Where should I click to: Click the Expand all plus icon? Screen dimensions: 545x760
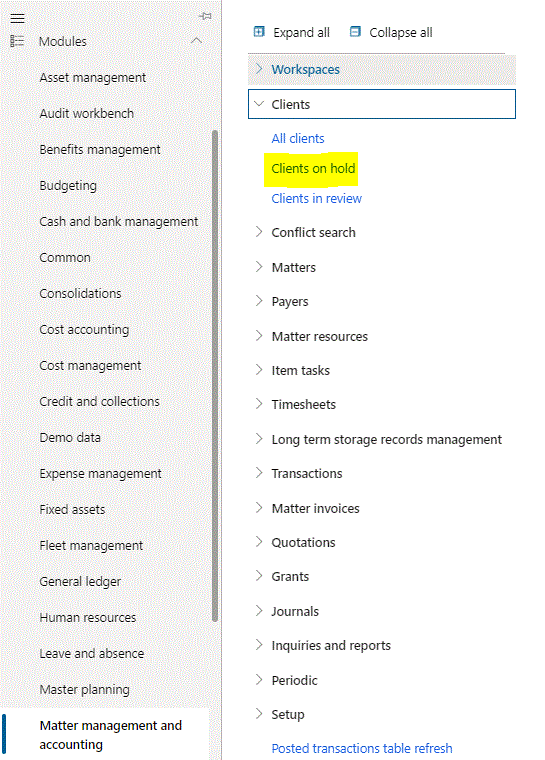coord(259,32)
